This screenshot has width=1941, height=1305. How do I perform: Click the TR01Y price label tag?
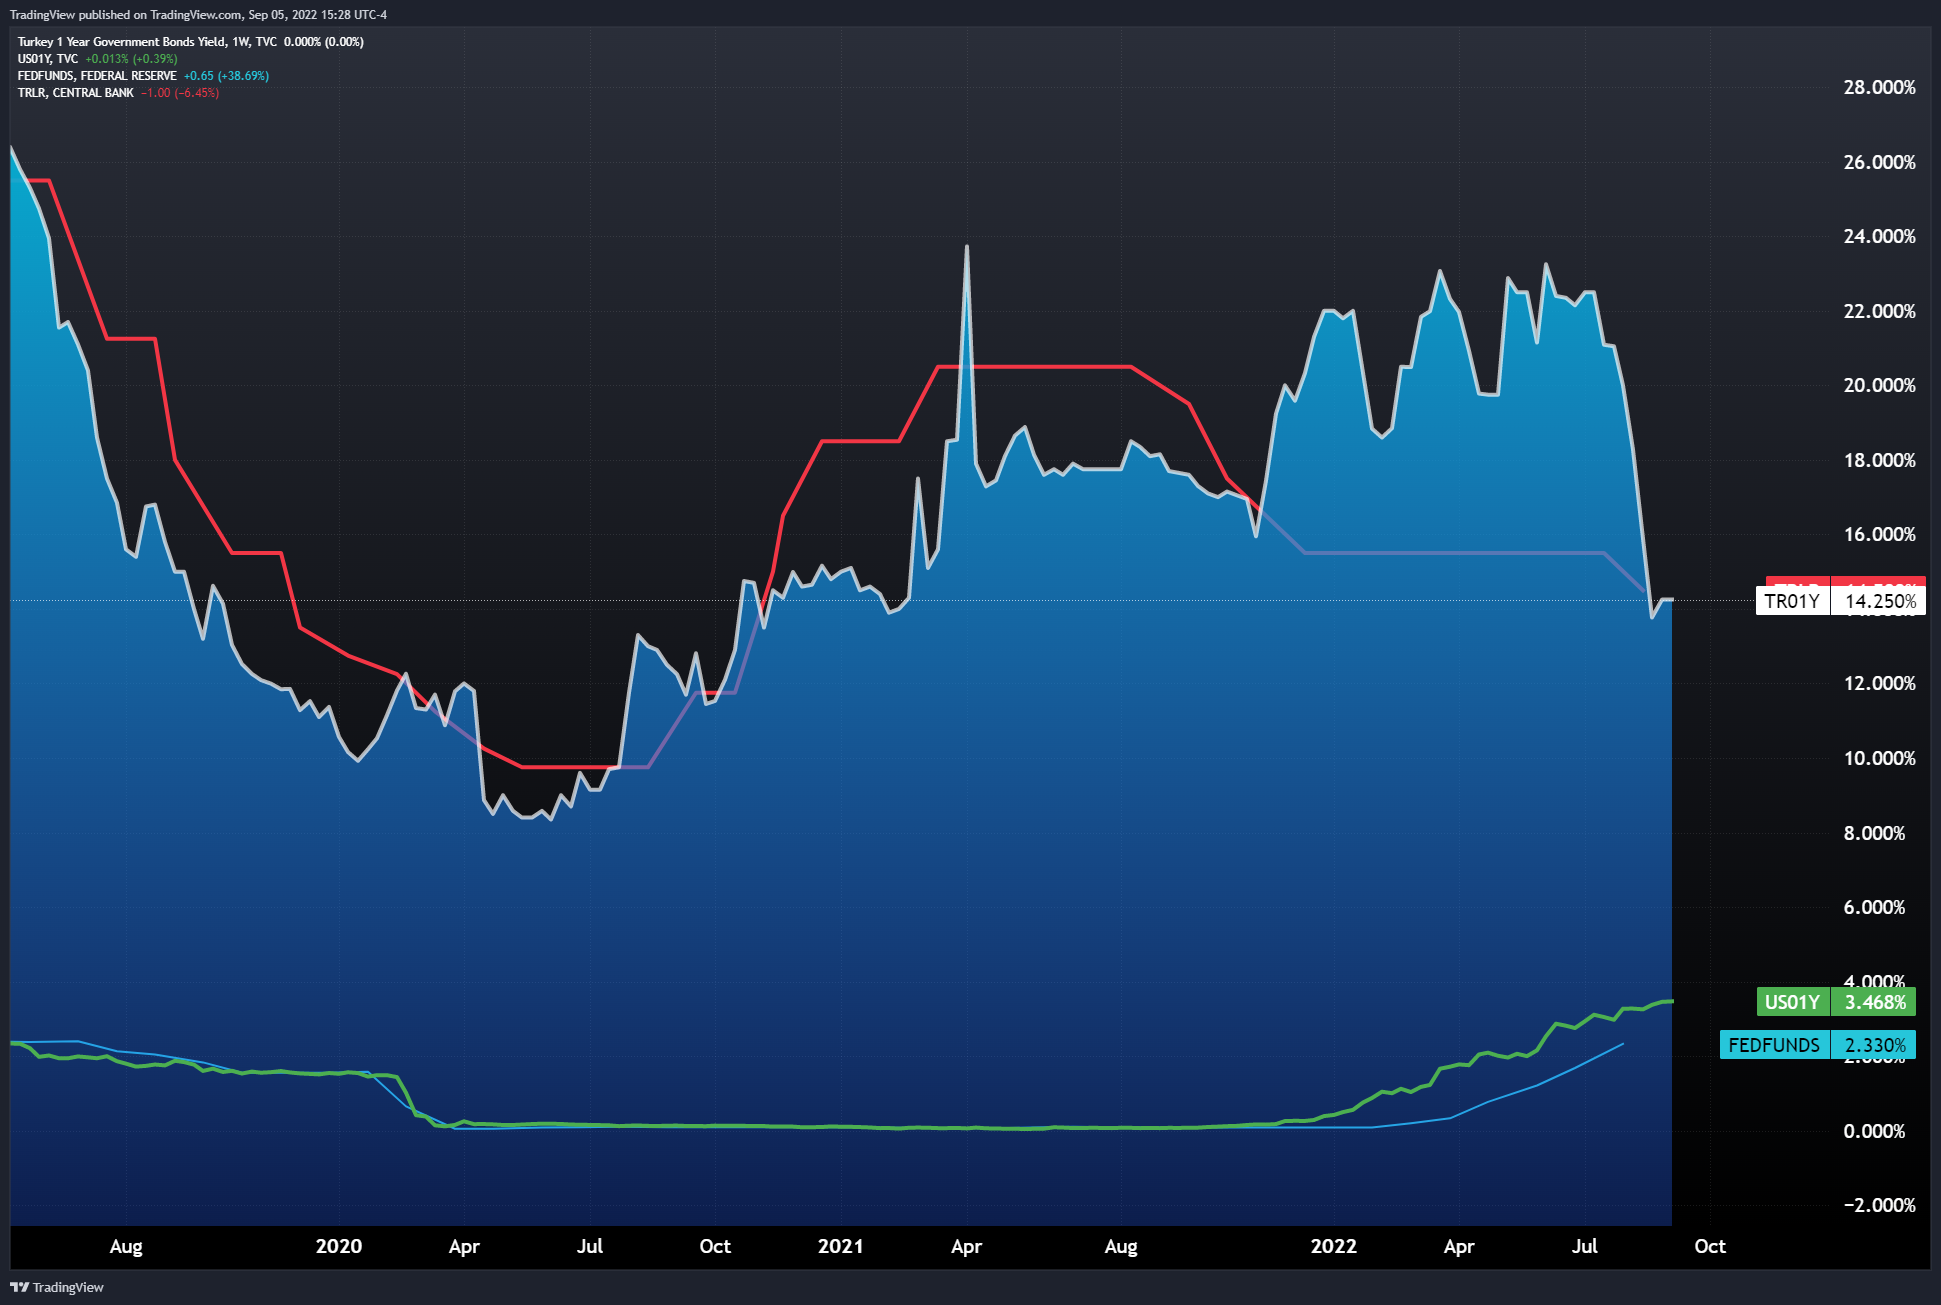coord(1792,601)
